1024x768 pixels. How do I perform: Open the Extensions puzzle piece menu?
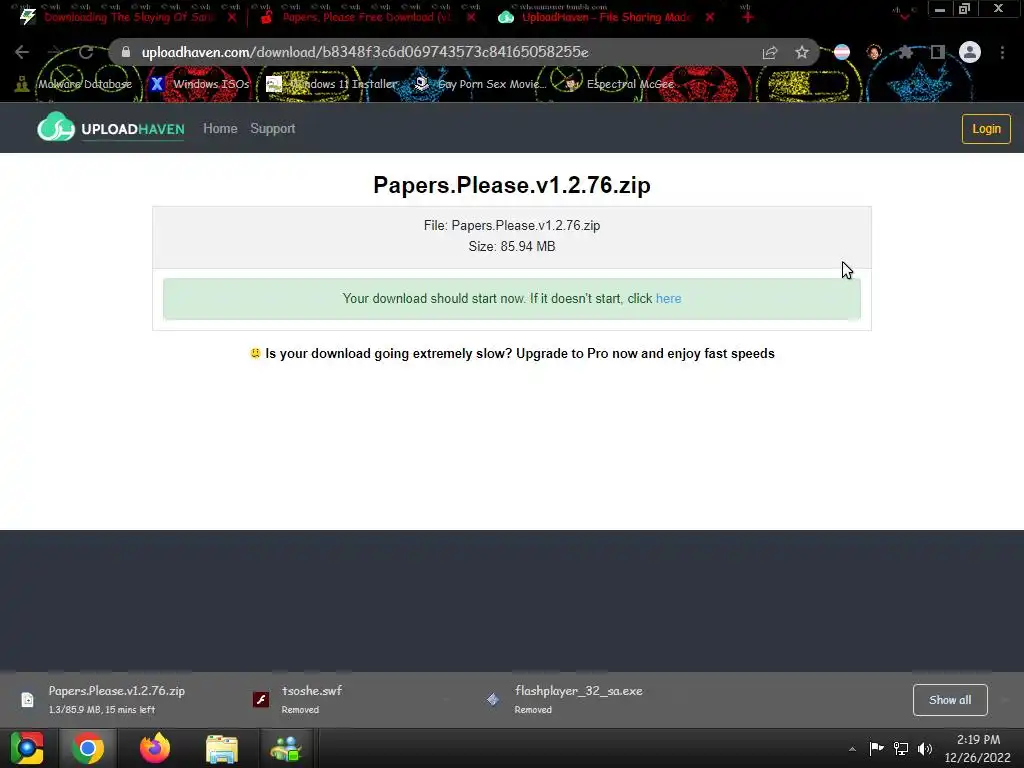click(x=905, y=52)
